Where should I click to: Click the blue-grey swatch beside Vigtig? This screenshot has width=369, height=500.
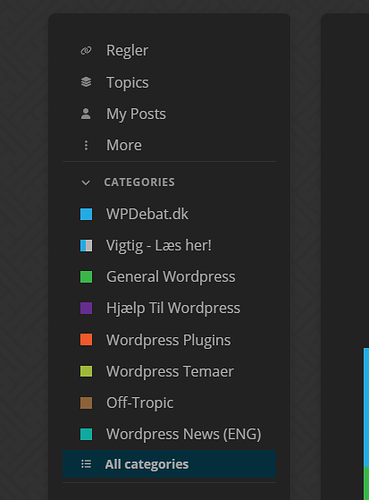click(86, 246)
